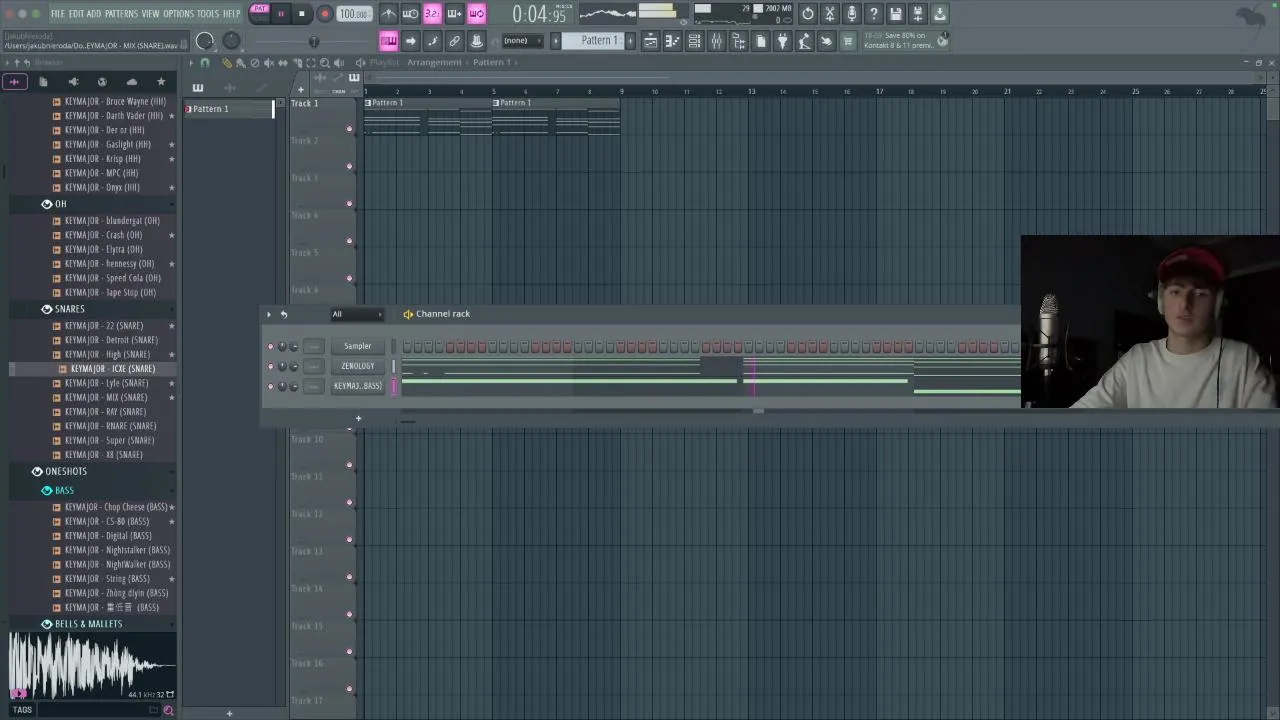Click the Arrangement breadcrumb in playlist
1280x720 pixels.
point(434,62)
